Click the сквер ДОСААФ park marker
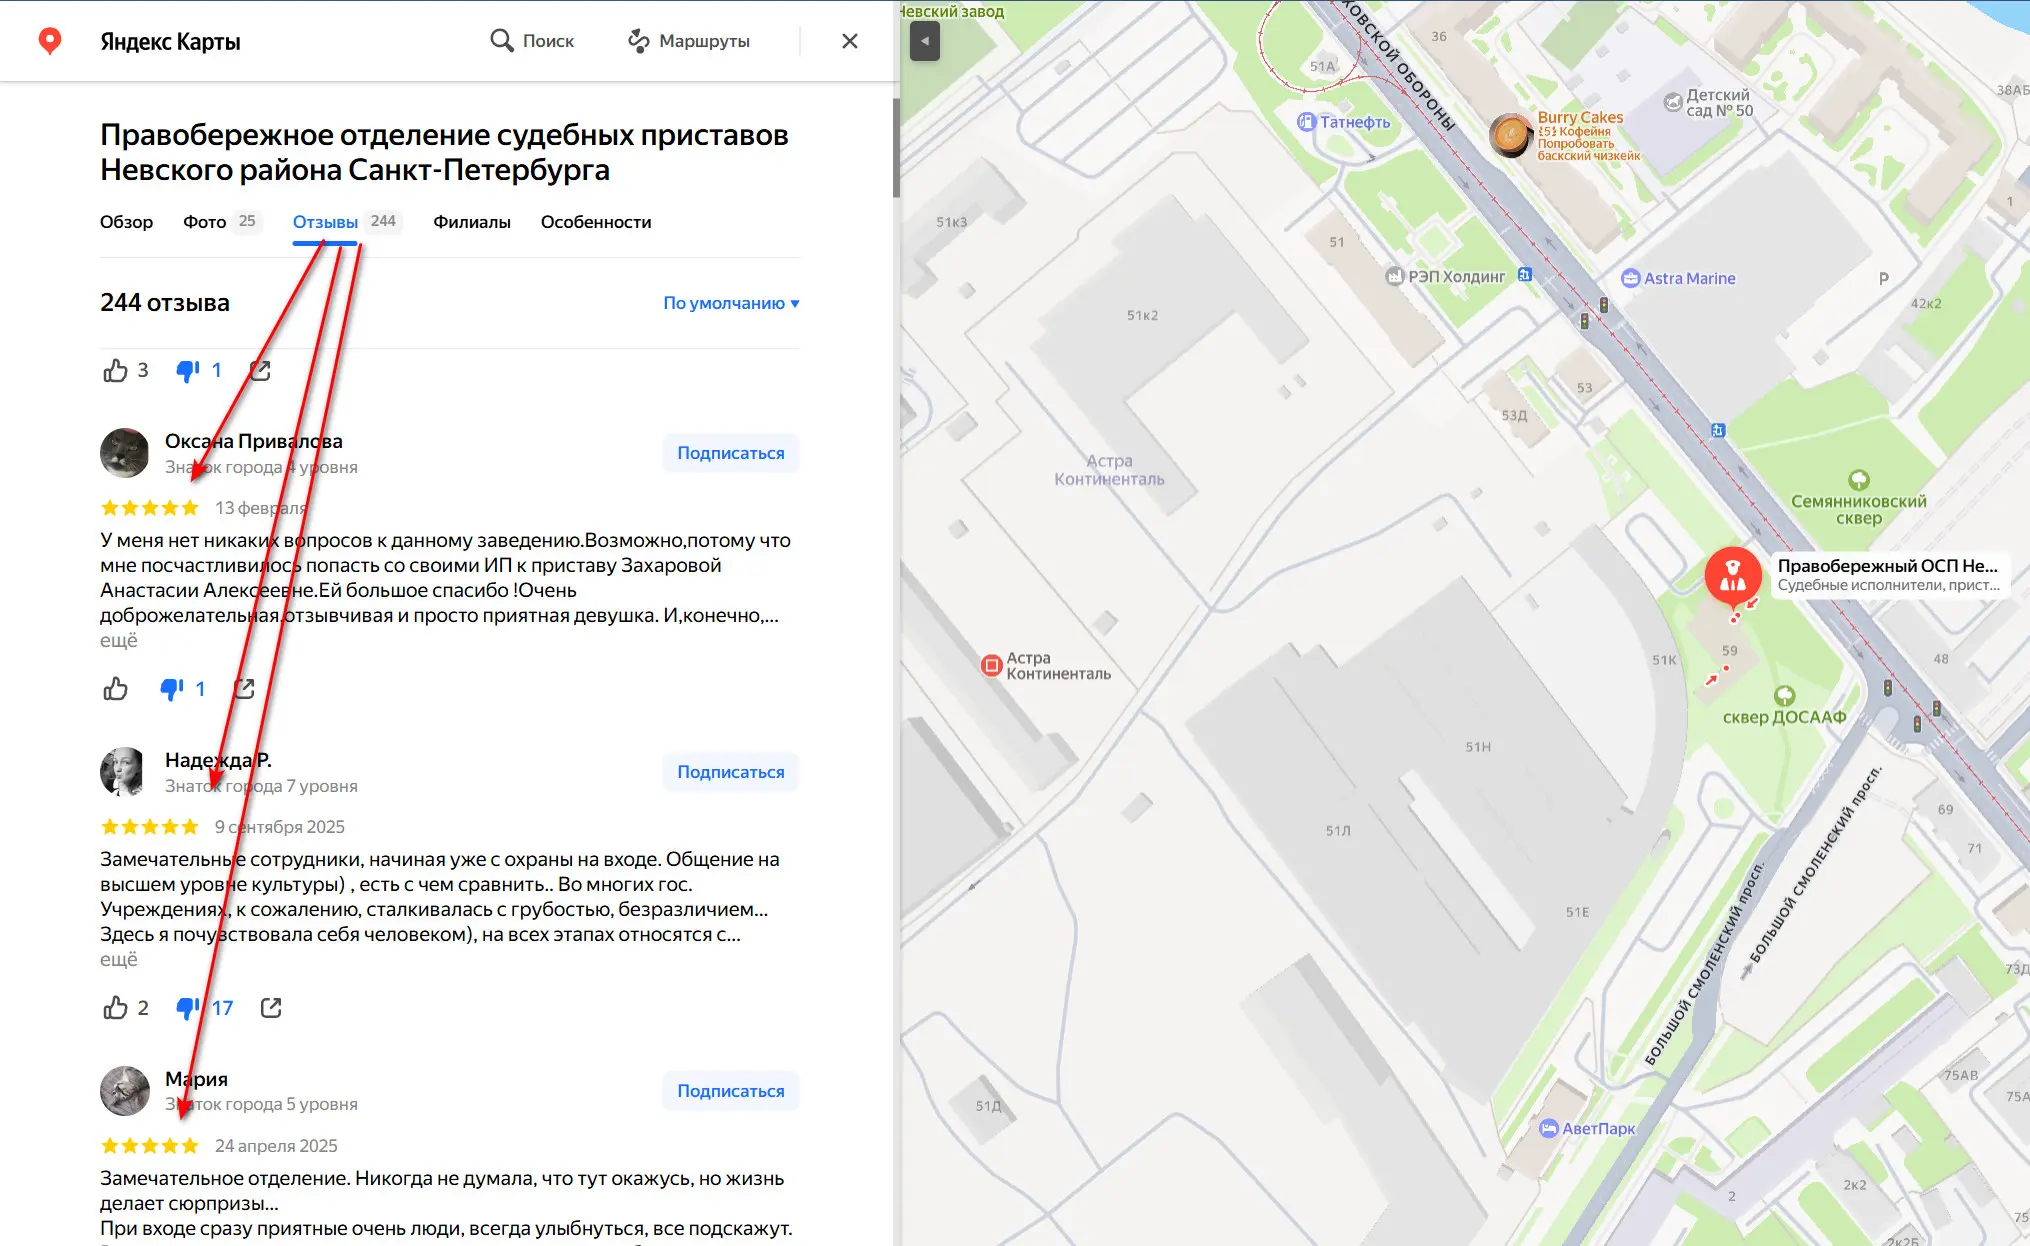 click(1784, 695)
